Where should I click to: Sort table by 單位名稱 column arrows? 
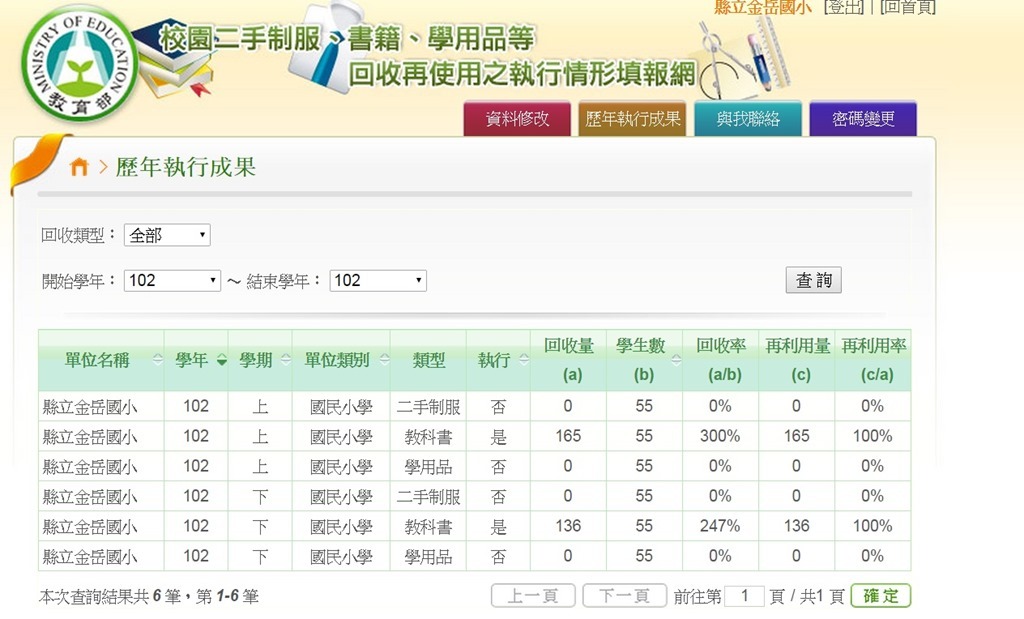(157, 361)
